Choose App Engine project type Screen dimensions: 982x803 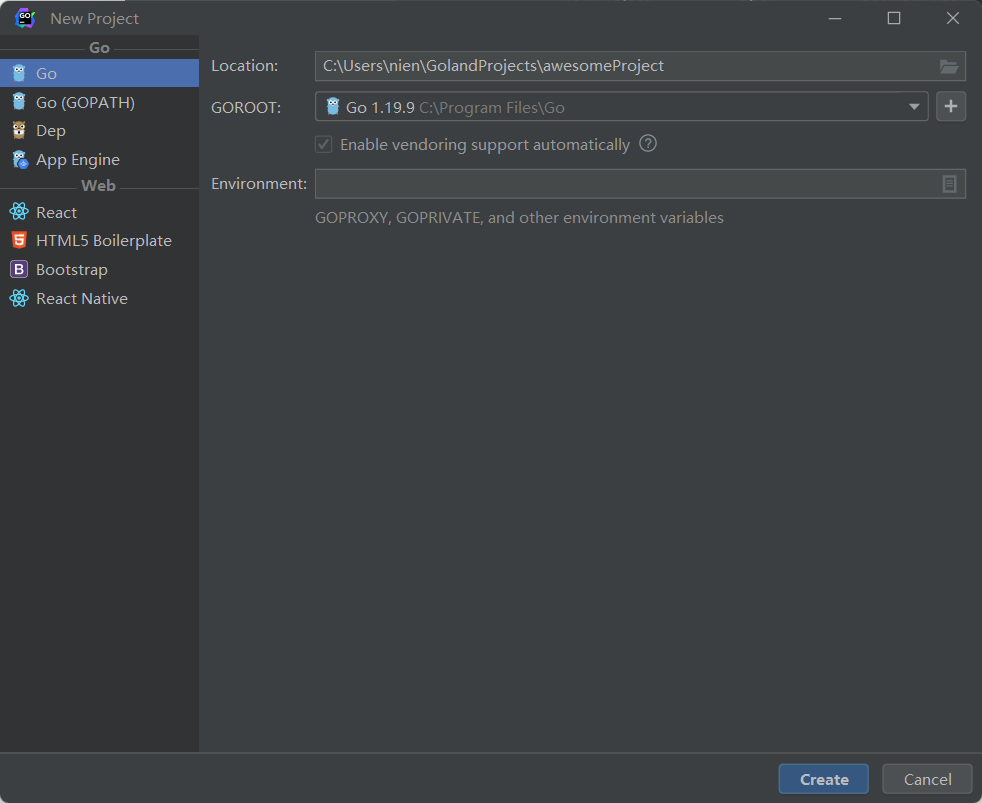click(99, 160)
